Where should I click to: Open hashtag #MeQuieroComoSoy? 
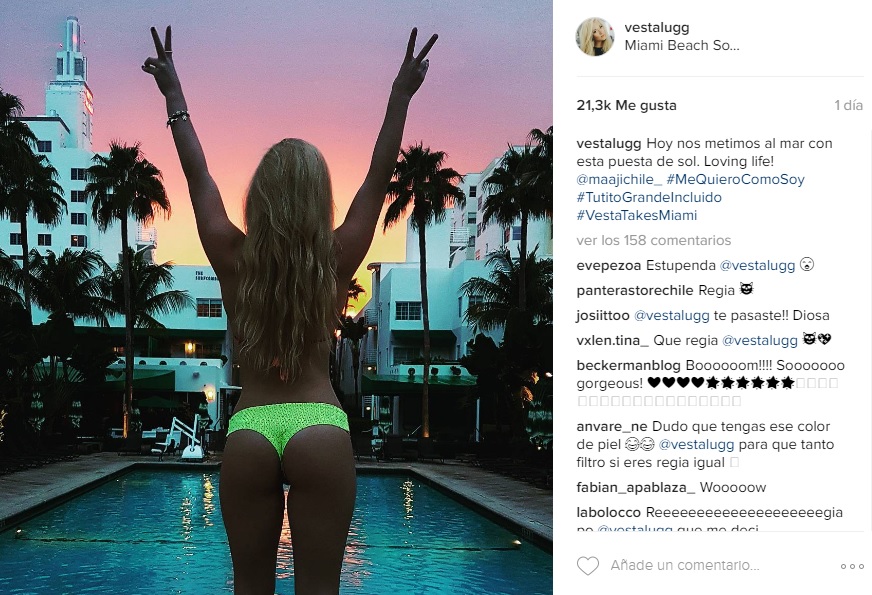736,179
